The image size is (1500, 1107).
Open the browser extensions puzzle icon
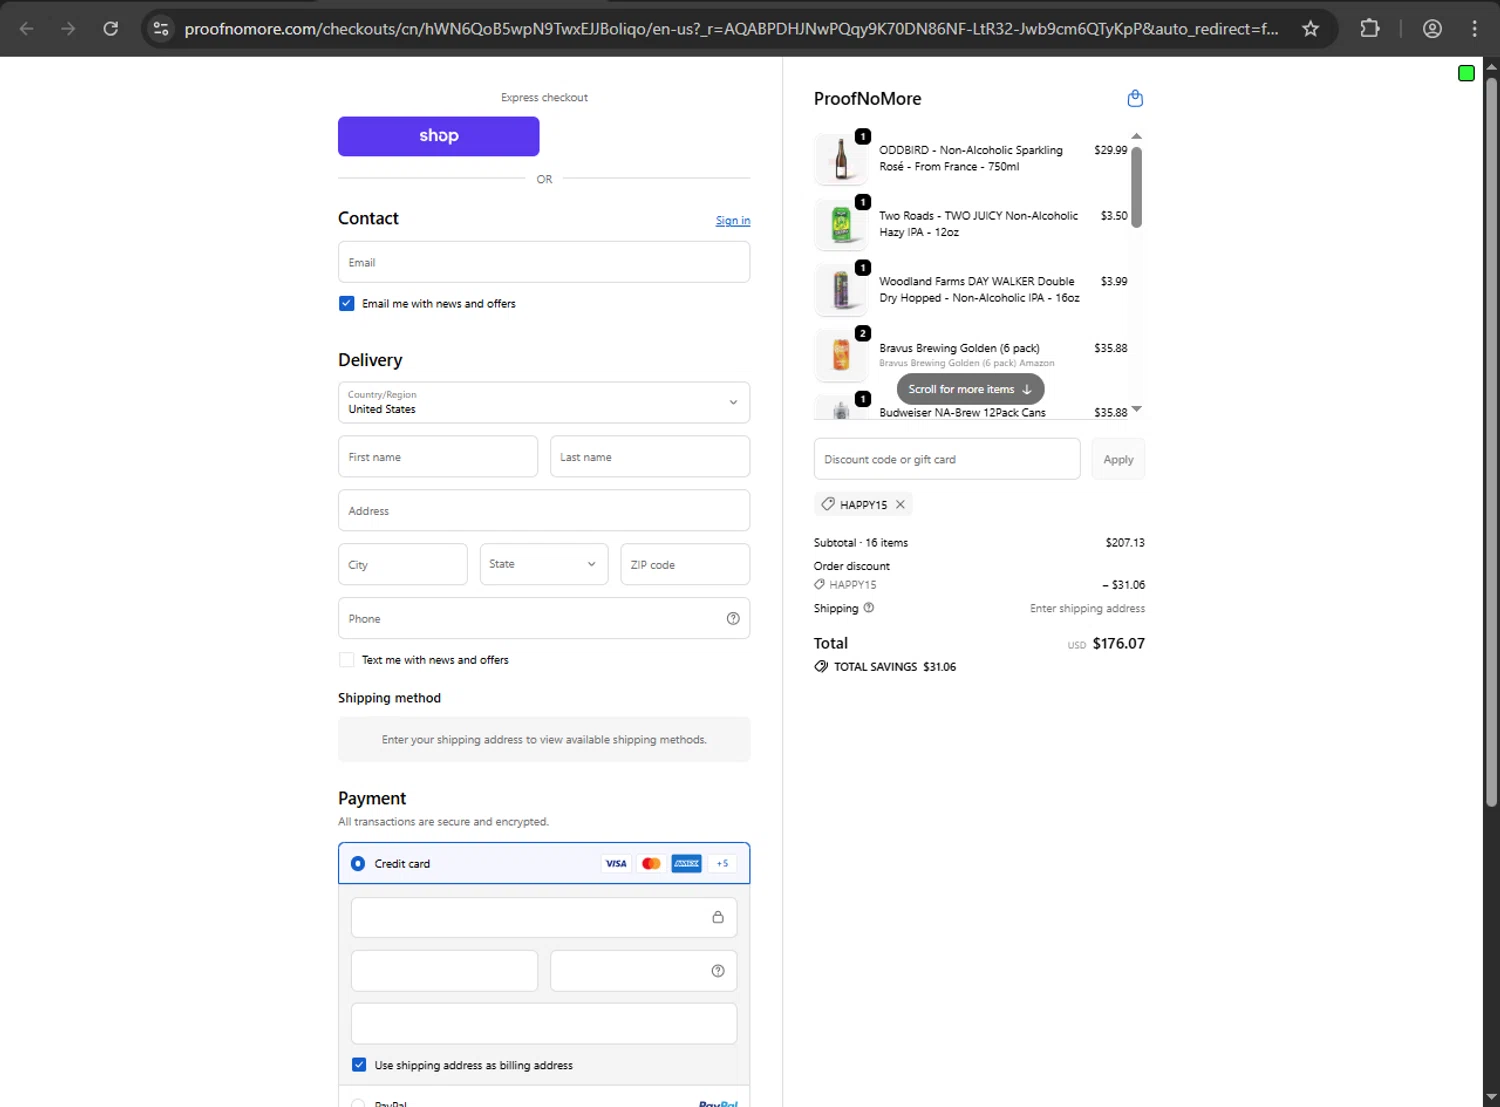(1370, 28)
